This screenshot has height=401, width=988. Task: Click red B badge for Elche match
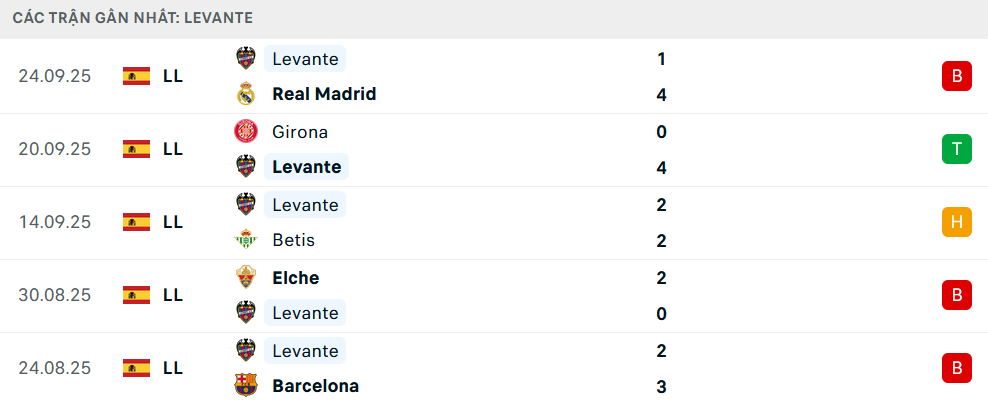(956, 295)
